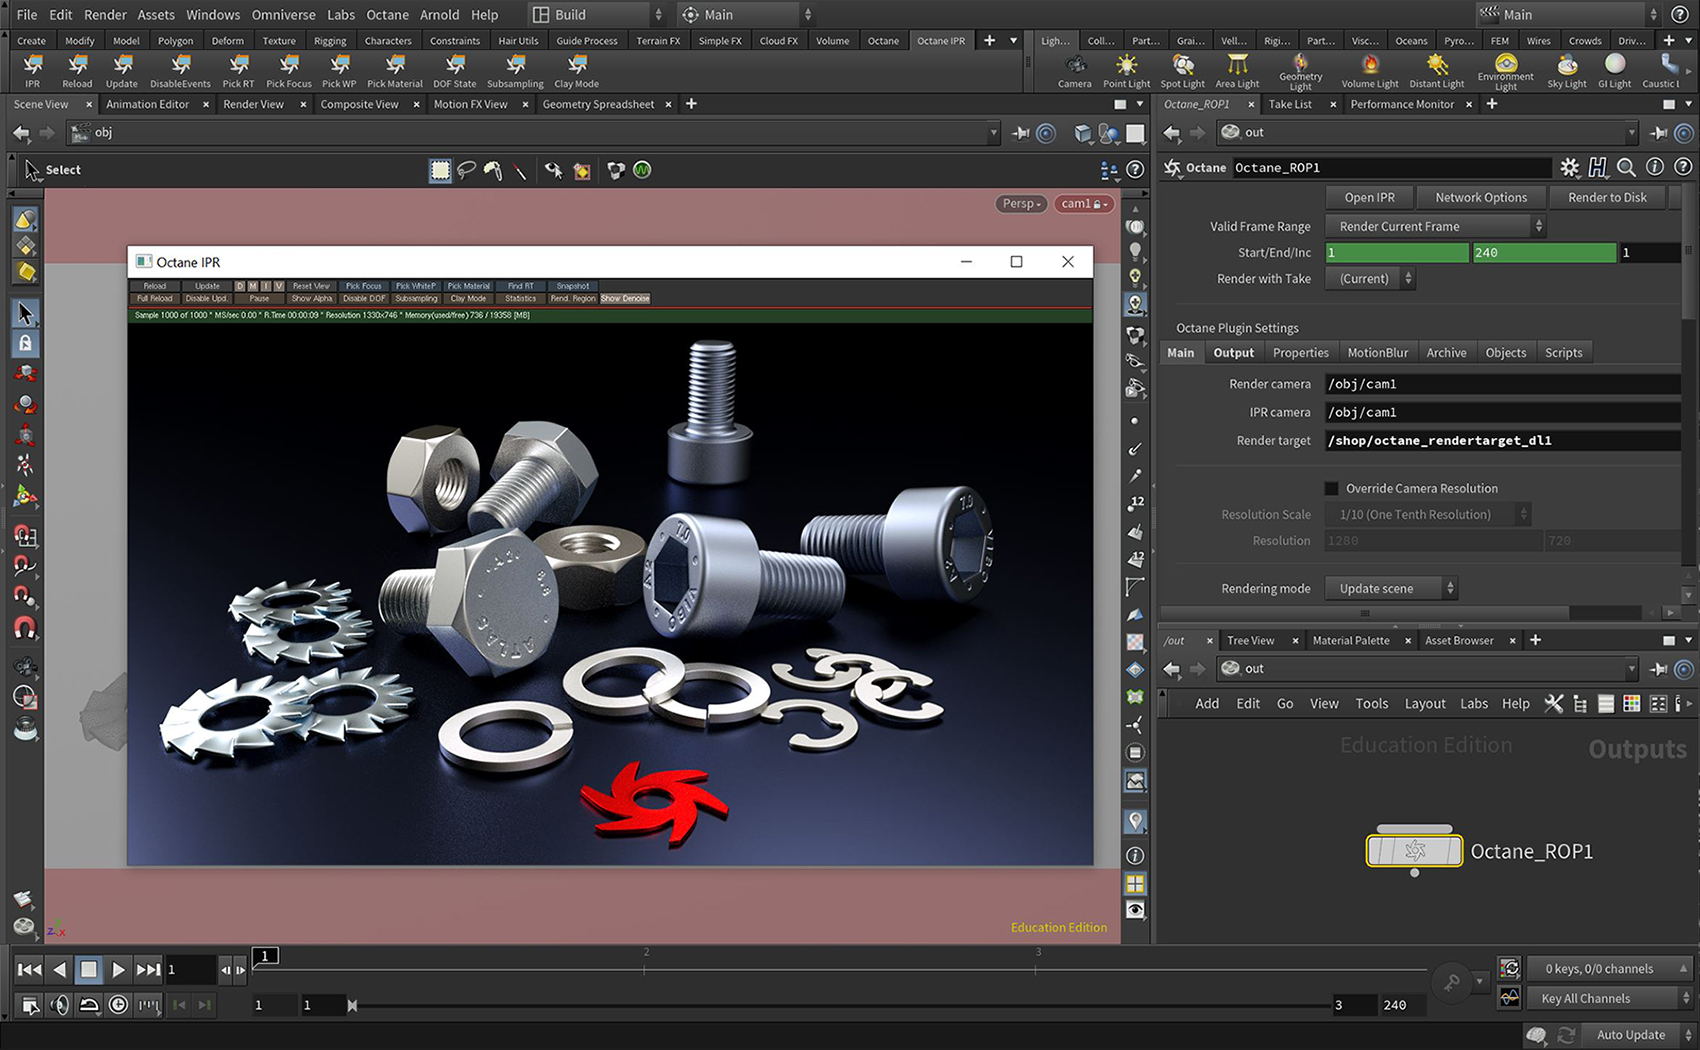Create a Sky Light using the shelf tool
The height and width of the screenshot is (1050, 1700).
[x=1566, y=70]
